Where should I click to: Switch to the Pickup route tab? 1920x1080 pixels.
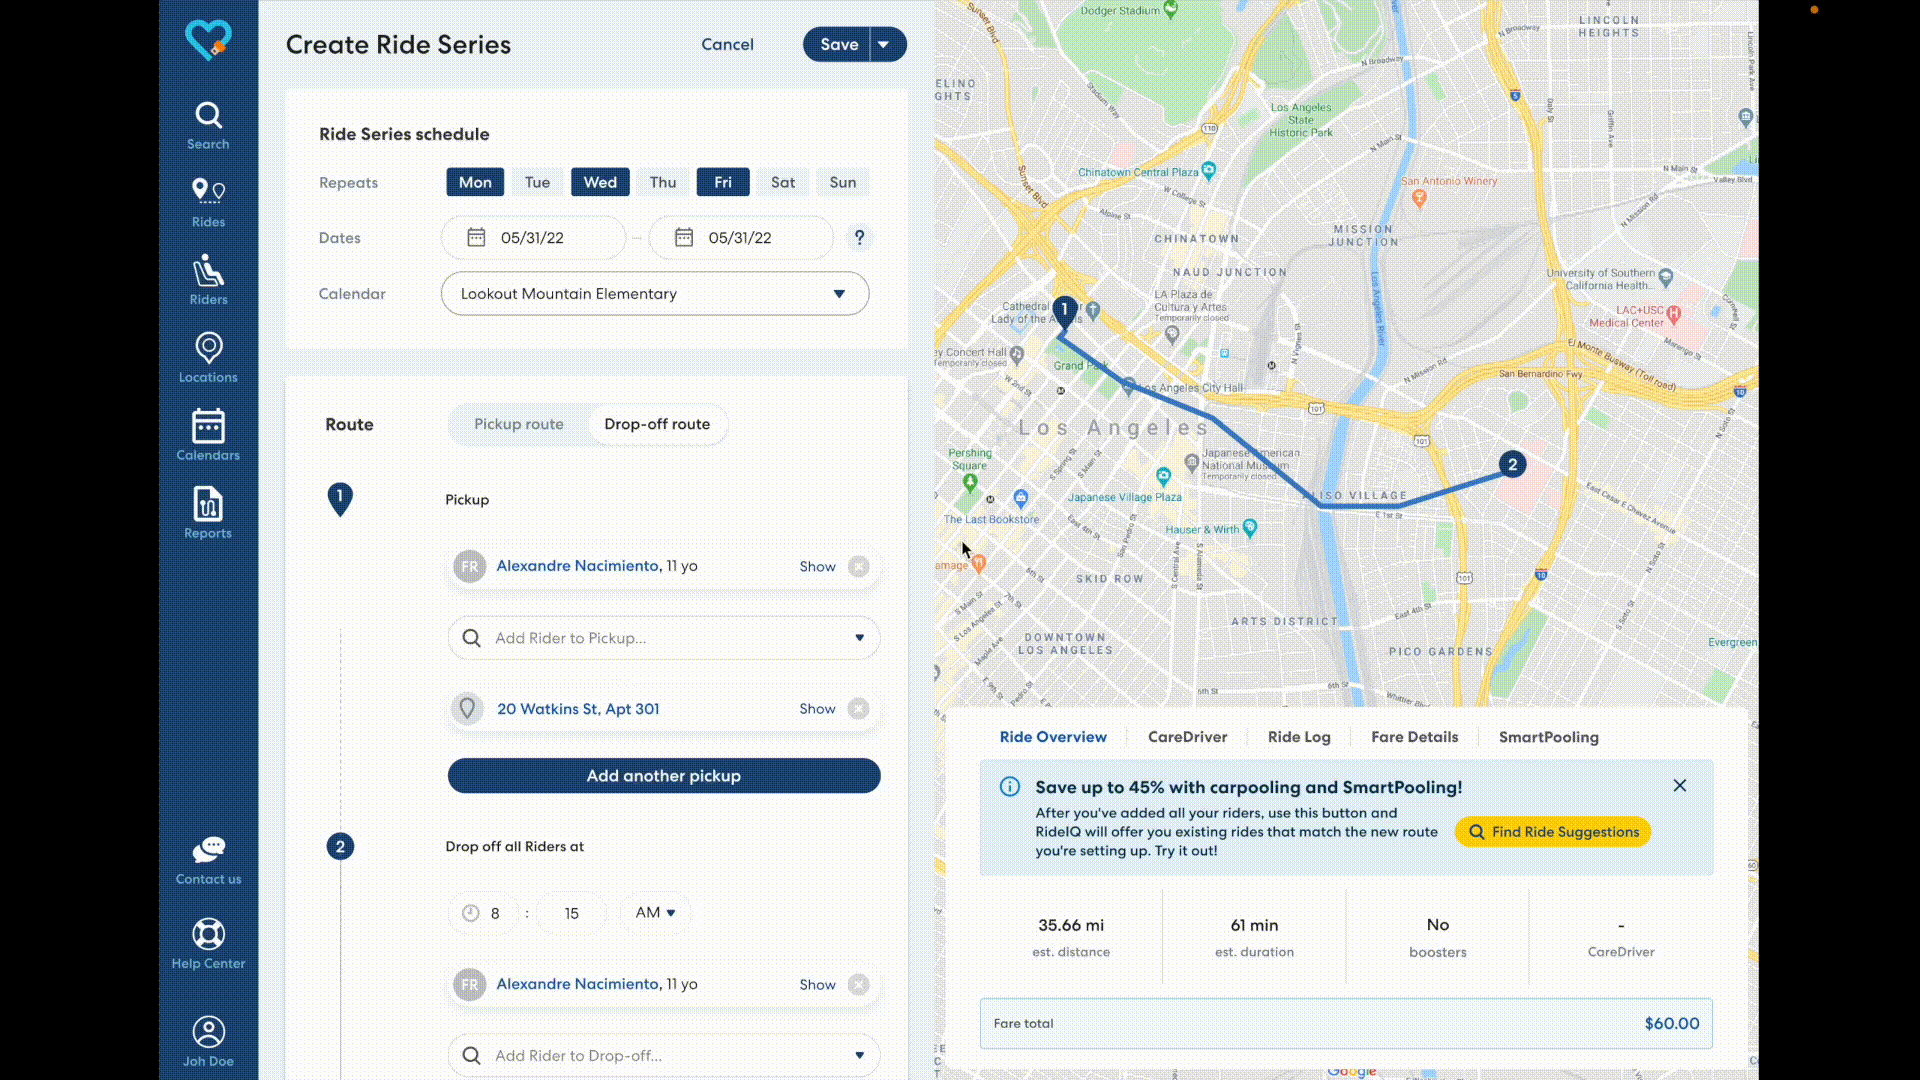point(518,424)
